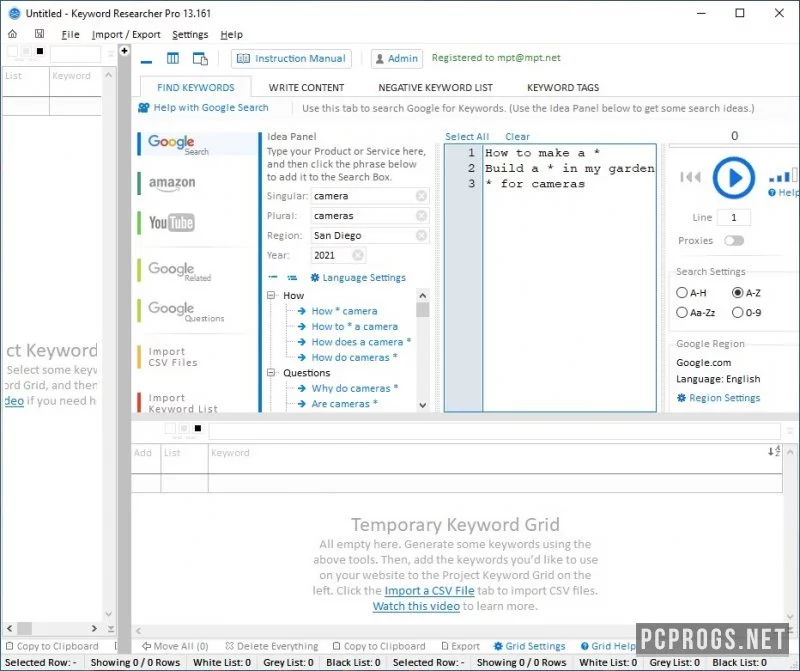Click the Line number input field
800x671 pixels.
pyautogui.click(x=734, y=217)
